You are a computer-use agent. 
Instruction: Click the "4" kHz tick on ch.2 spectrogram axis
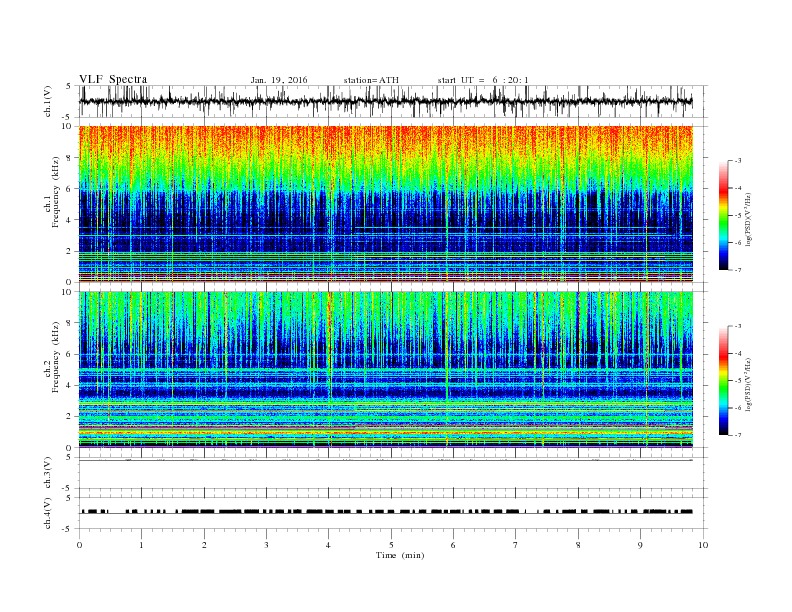coord(69,385)
